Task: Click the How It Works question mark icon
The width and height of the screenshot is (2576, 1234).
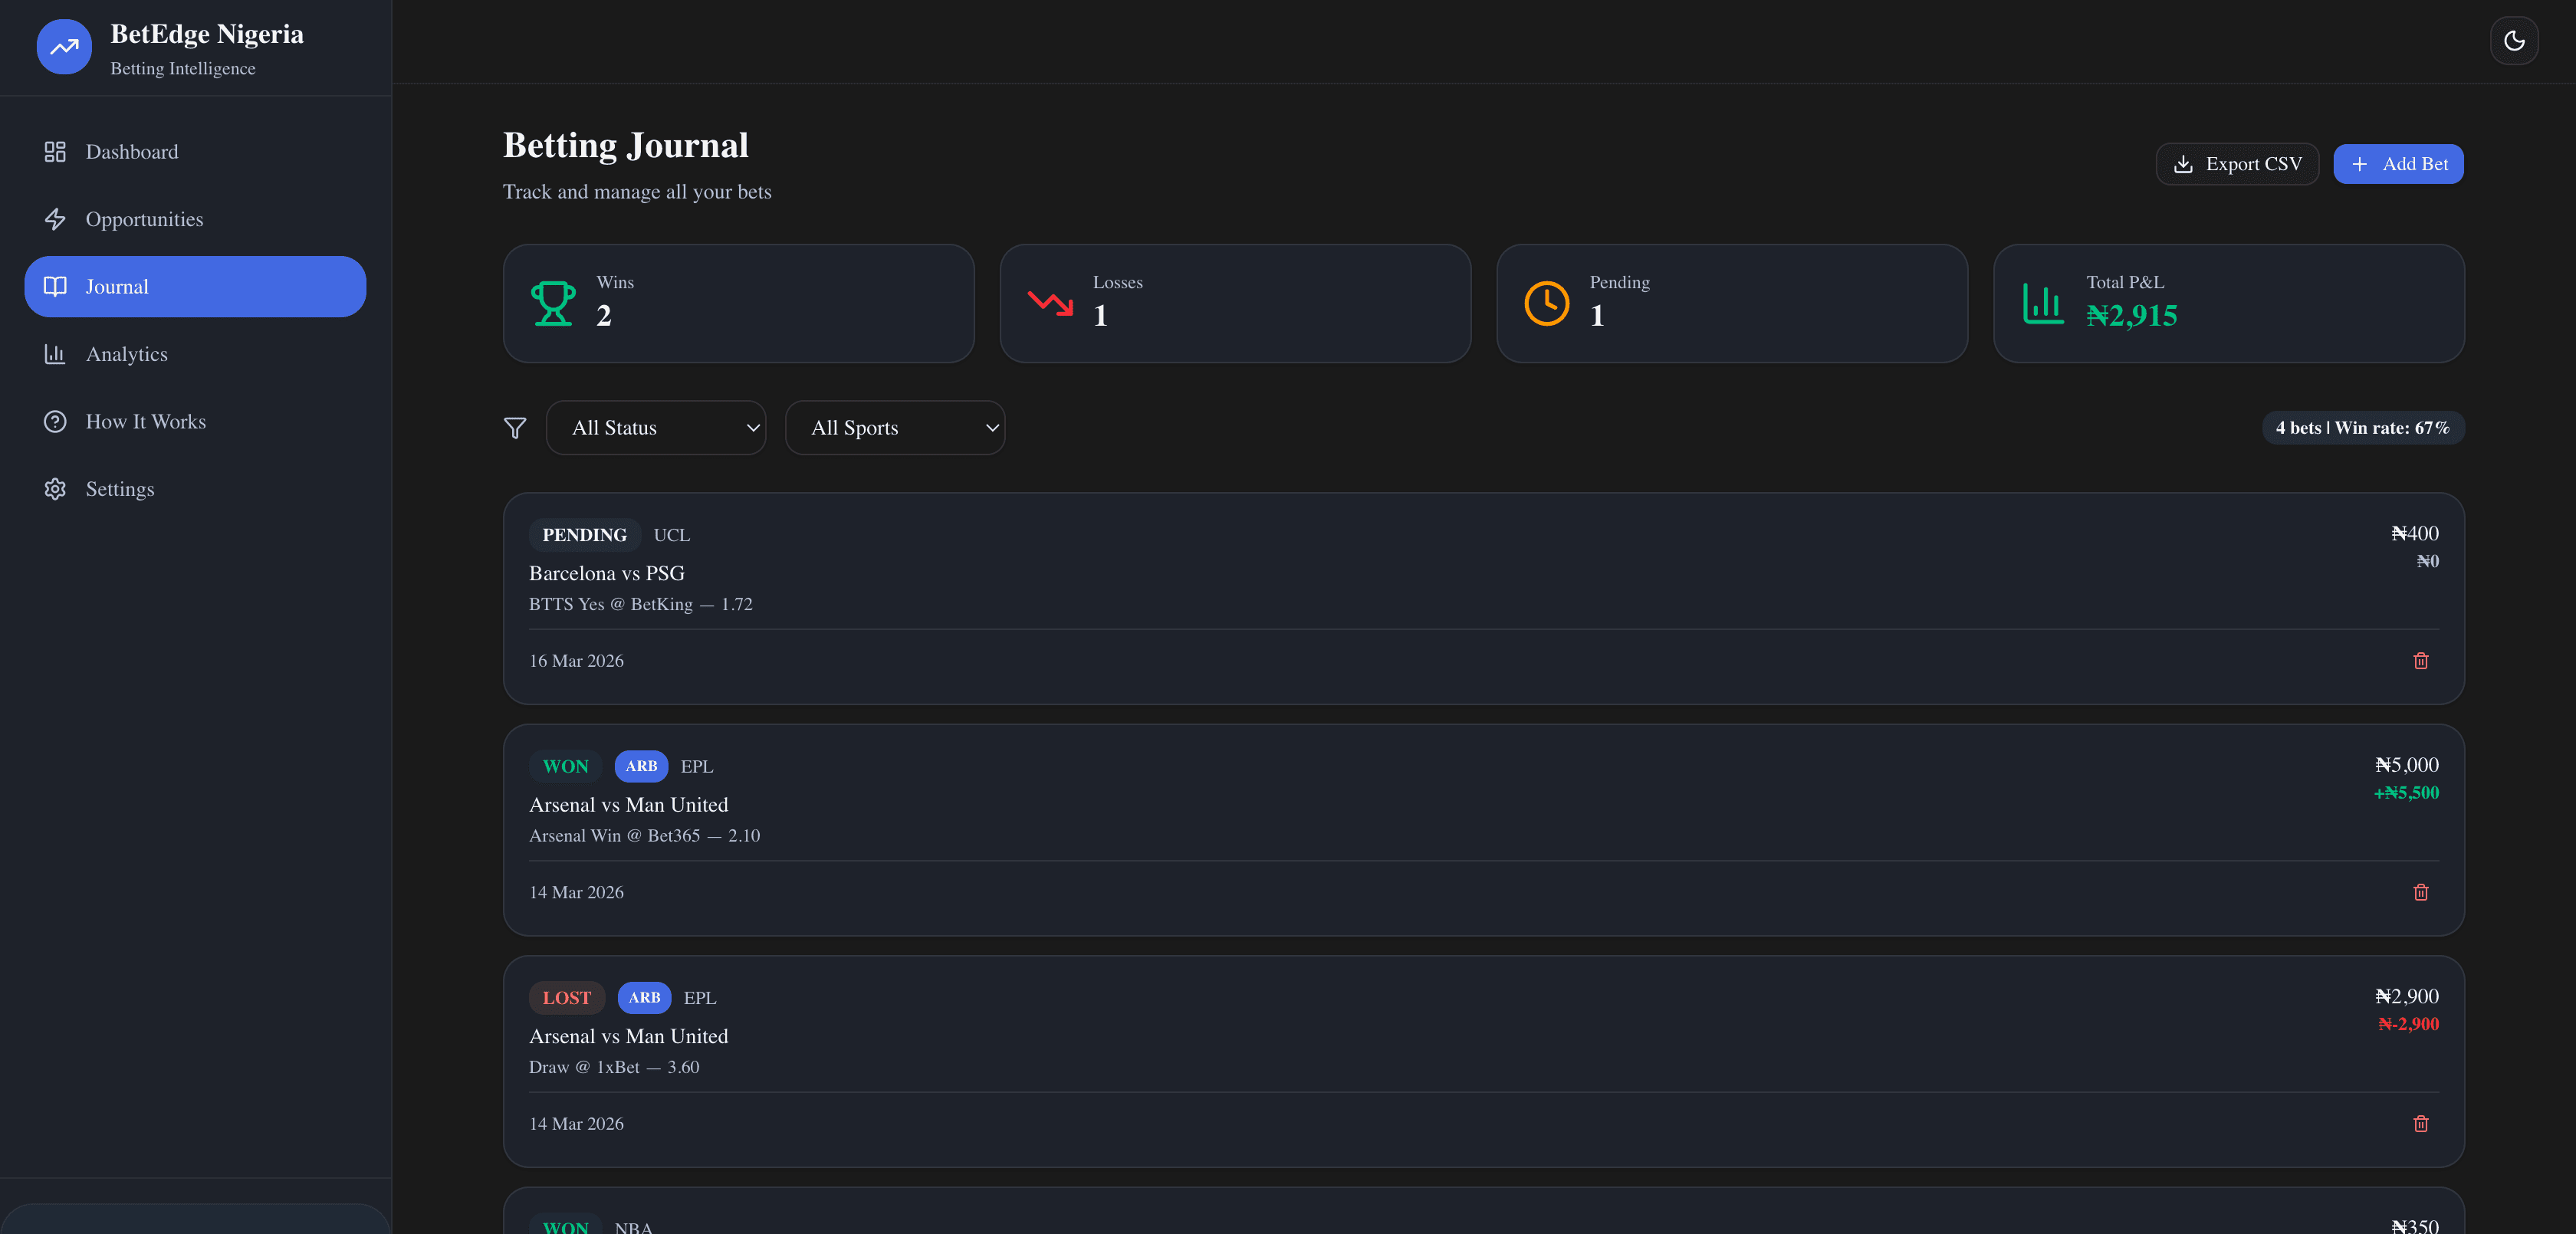Action: pos(55,421)
